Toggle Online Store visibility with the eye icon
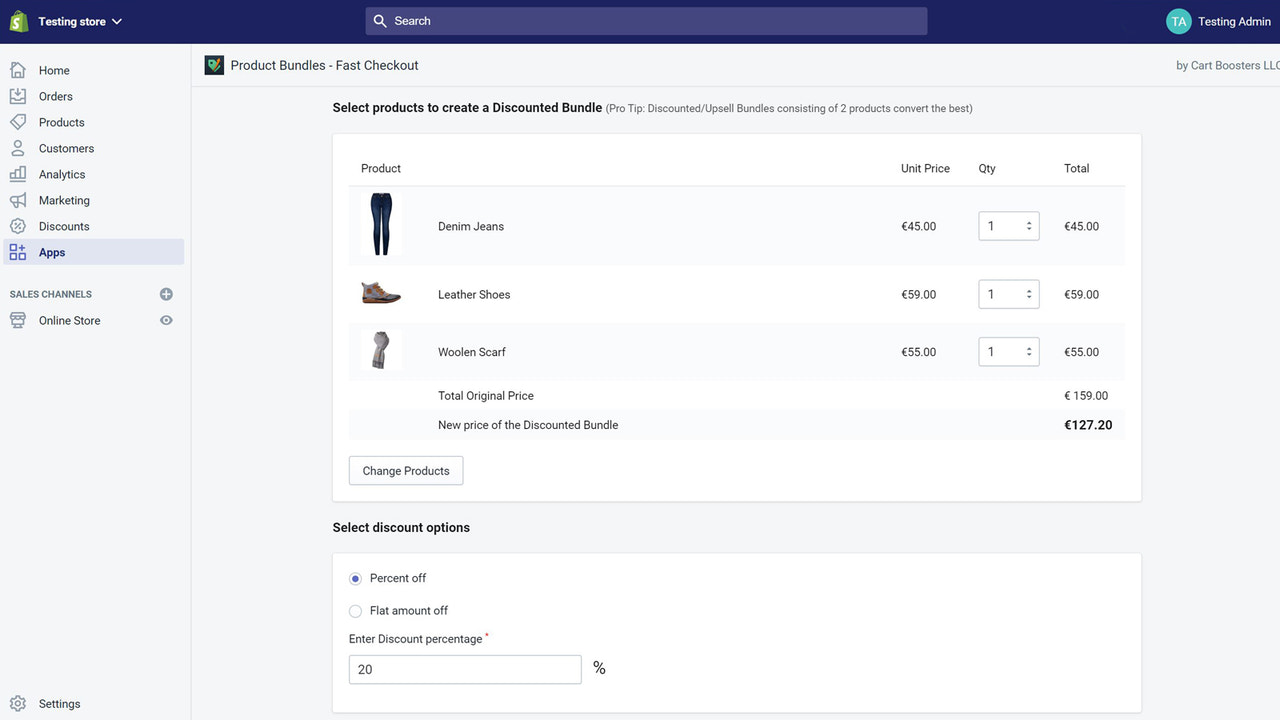The image size is (1280, 720). click(x=166, y=320)
